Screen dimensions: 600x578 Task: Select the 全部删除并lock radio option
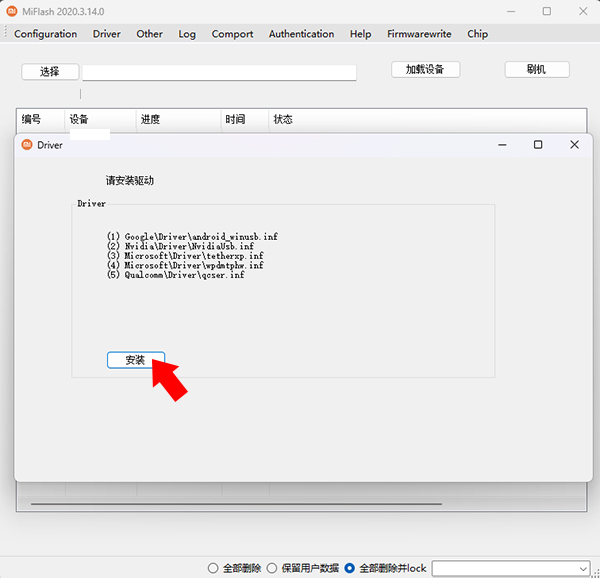(x=385, y=568)
